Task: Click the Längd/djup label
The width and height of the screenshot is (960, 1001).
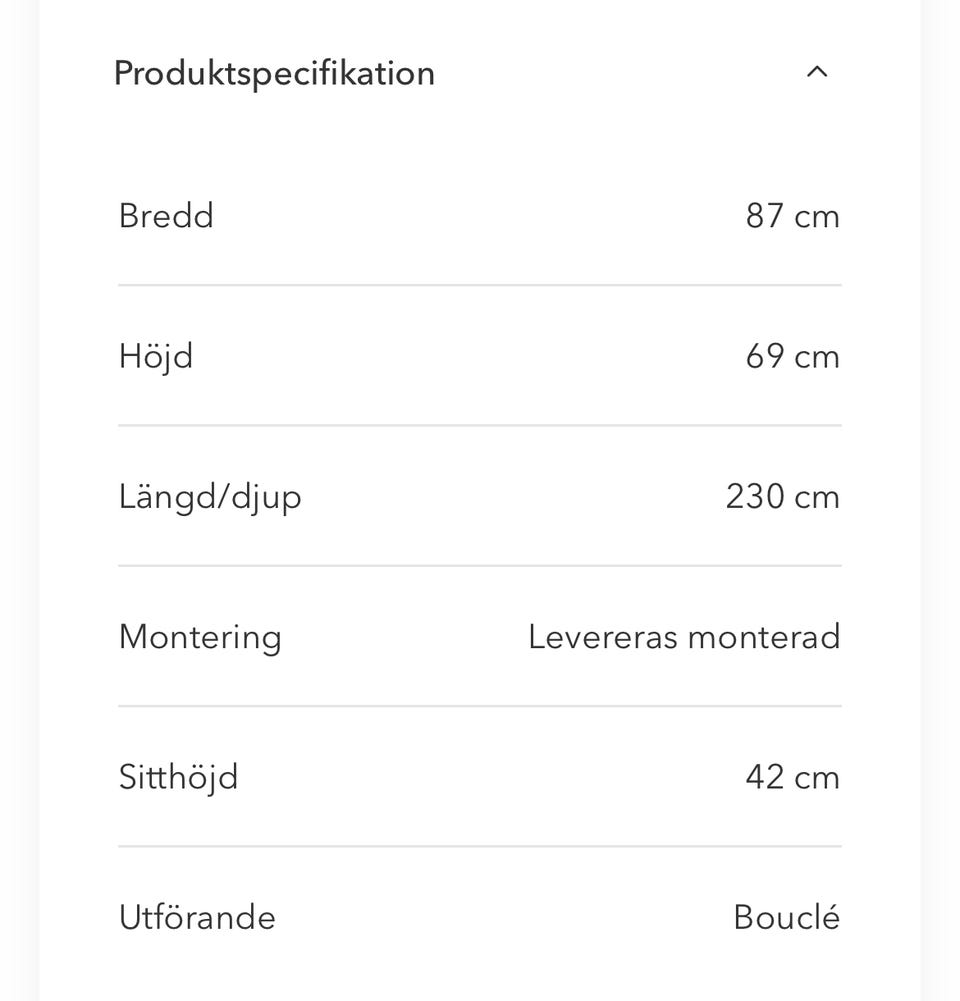Action: click(x=210, y=497)
